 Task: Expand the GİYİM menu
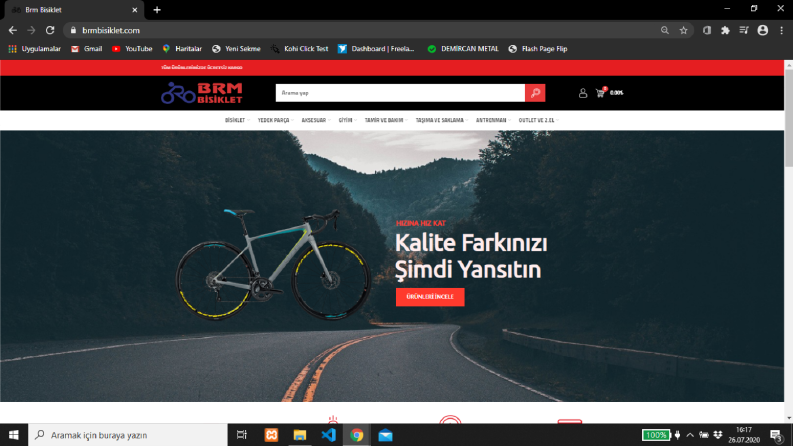click(347, 120)
